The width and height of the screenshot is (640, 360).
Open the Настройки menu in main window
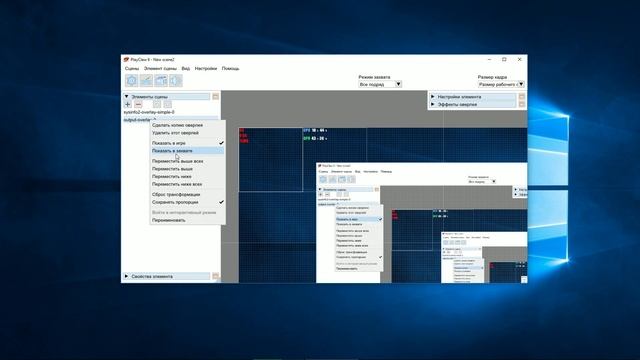[206, 69]
